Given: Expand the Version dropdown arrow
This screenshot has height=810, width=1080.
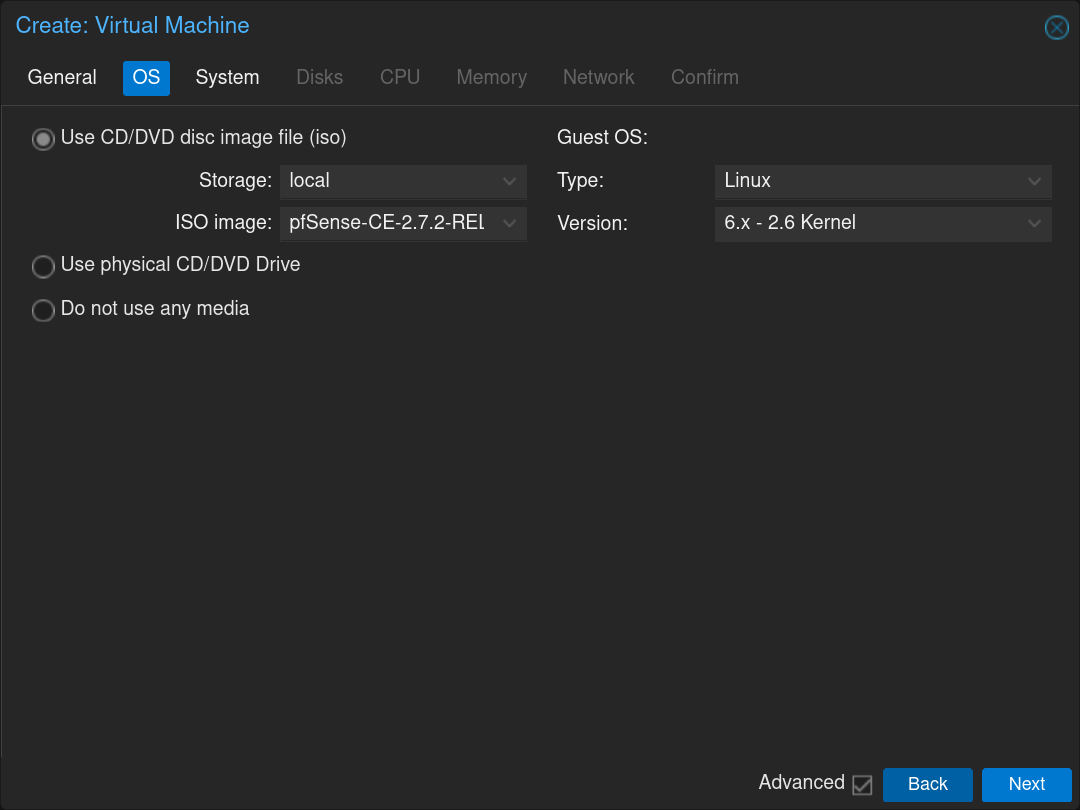Looking at the screenshot, I should (x=1034, y=223).
